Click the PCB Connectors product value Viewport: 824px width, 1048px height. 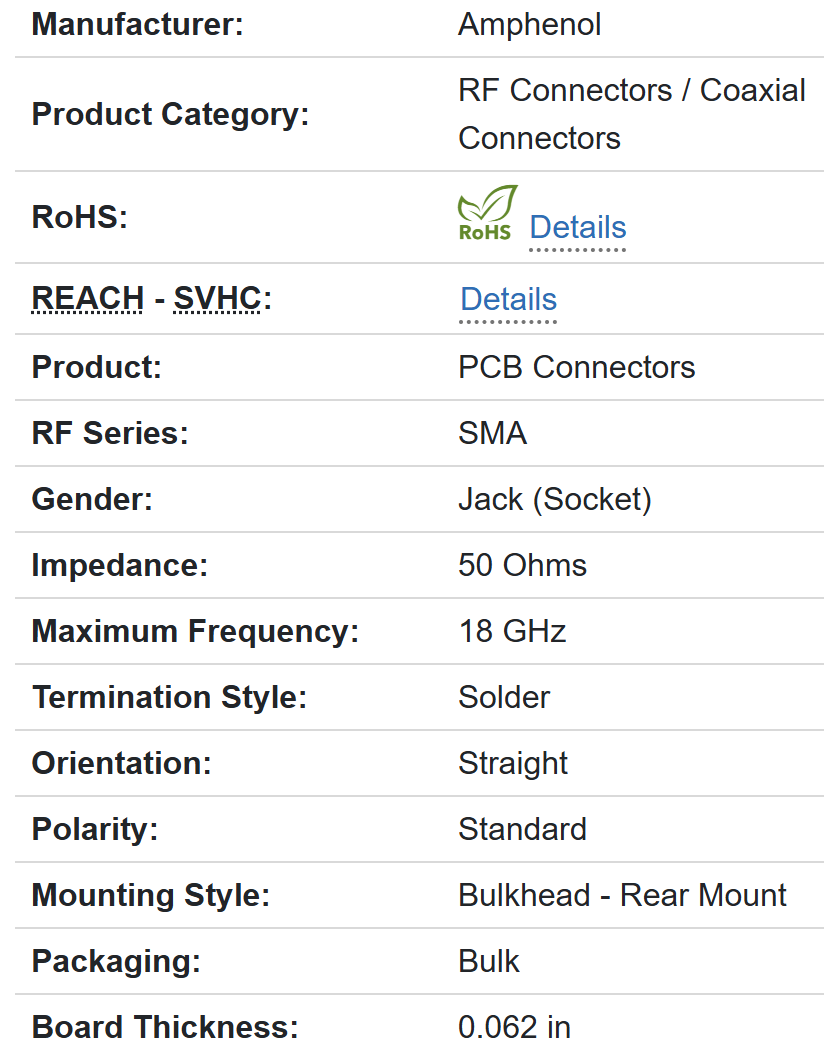576,367
